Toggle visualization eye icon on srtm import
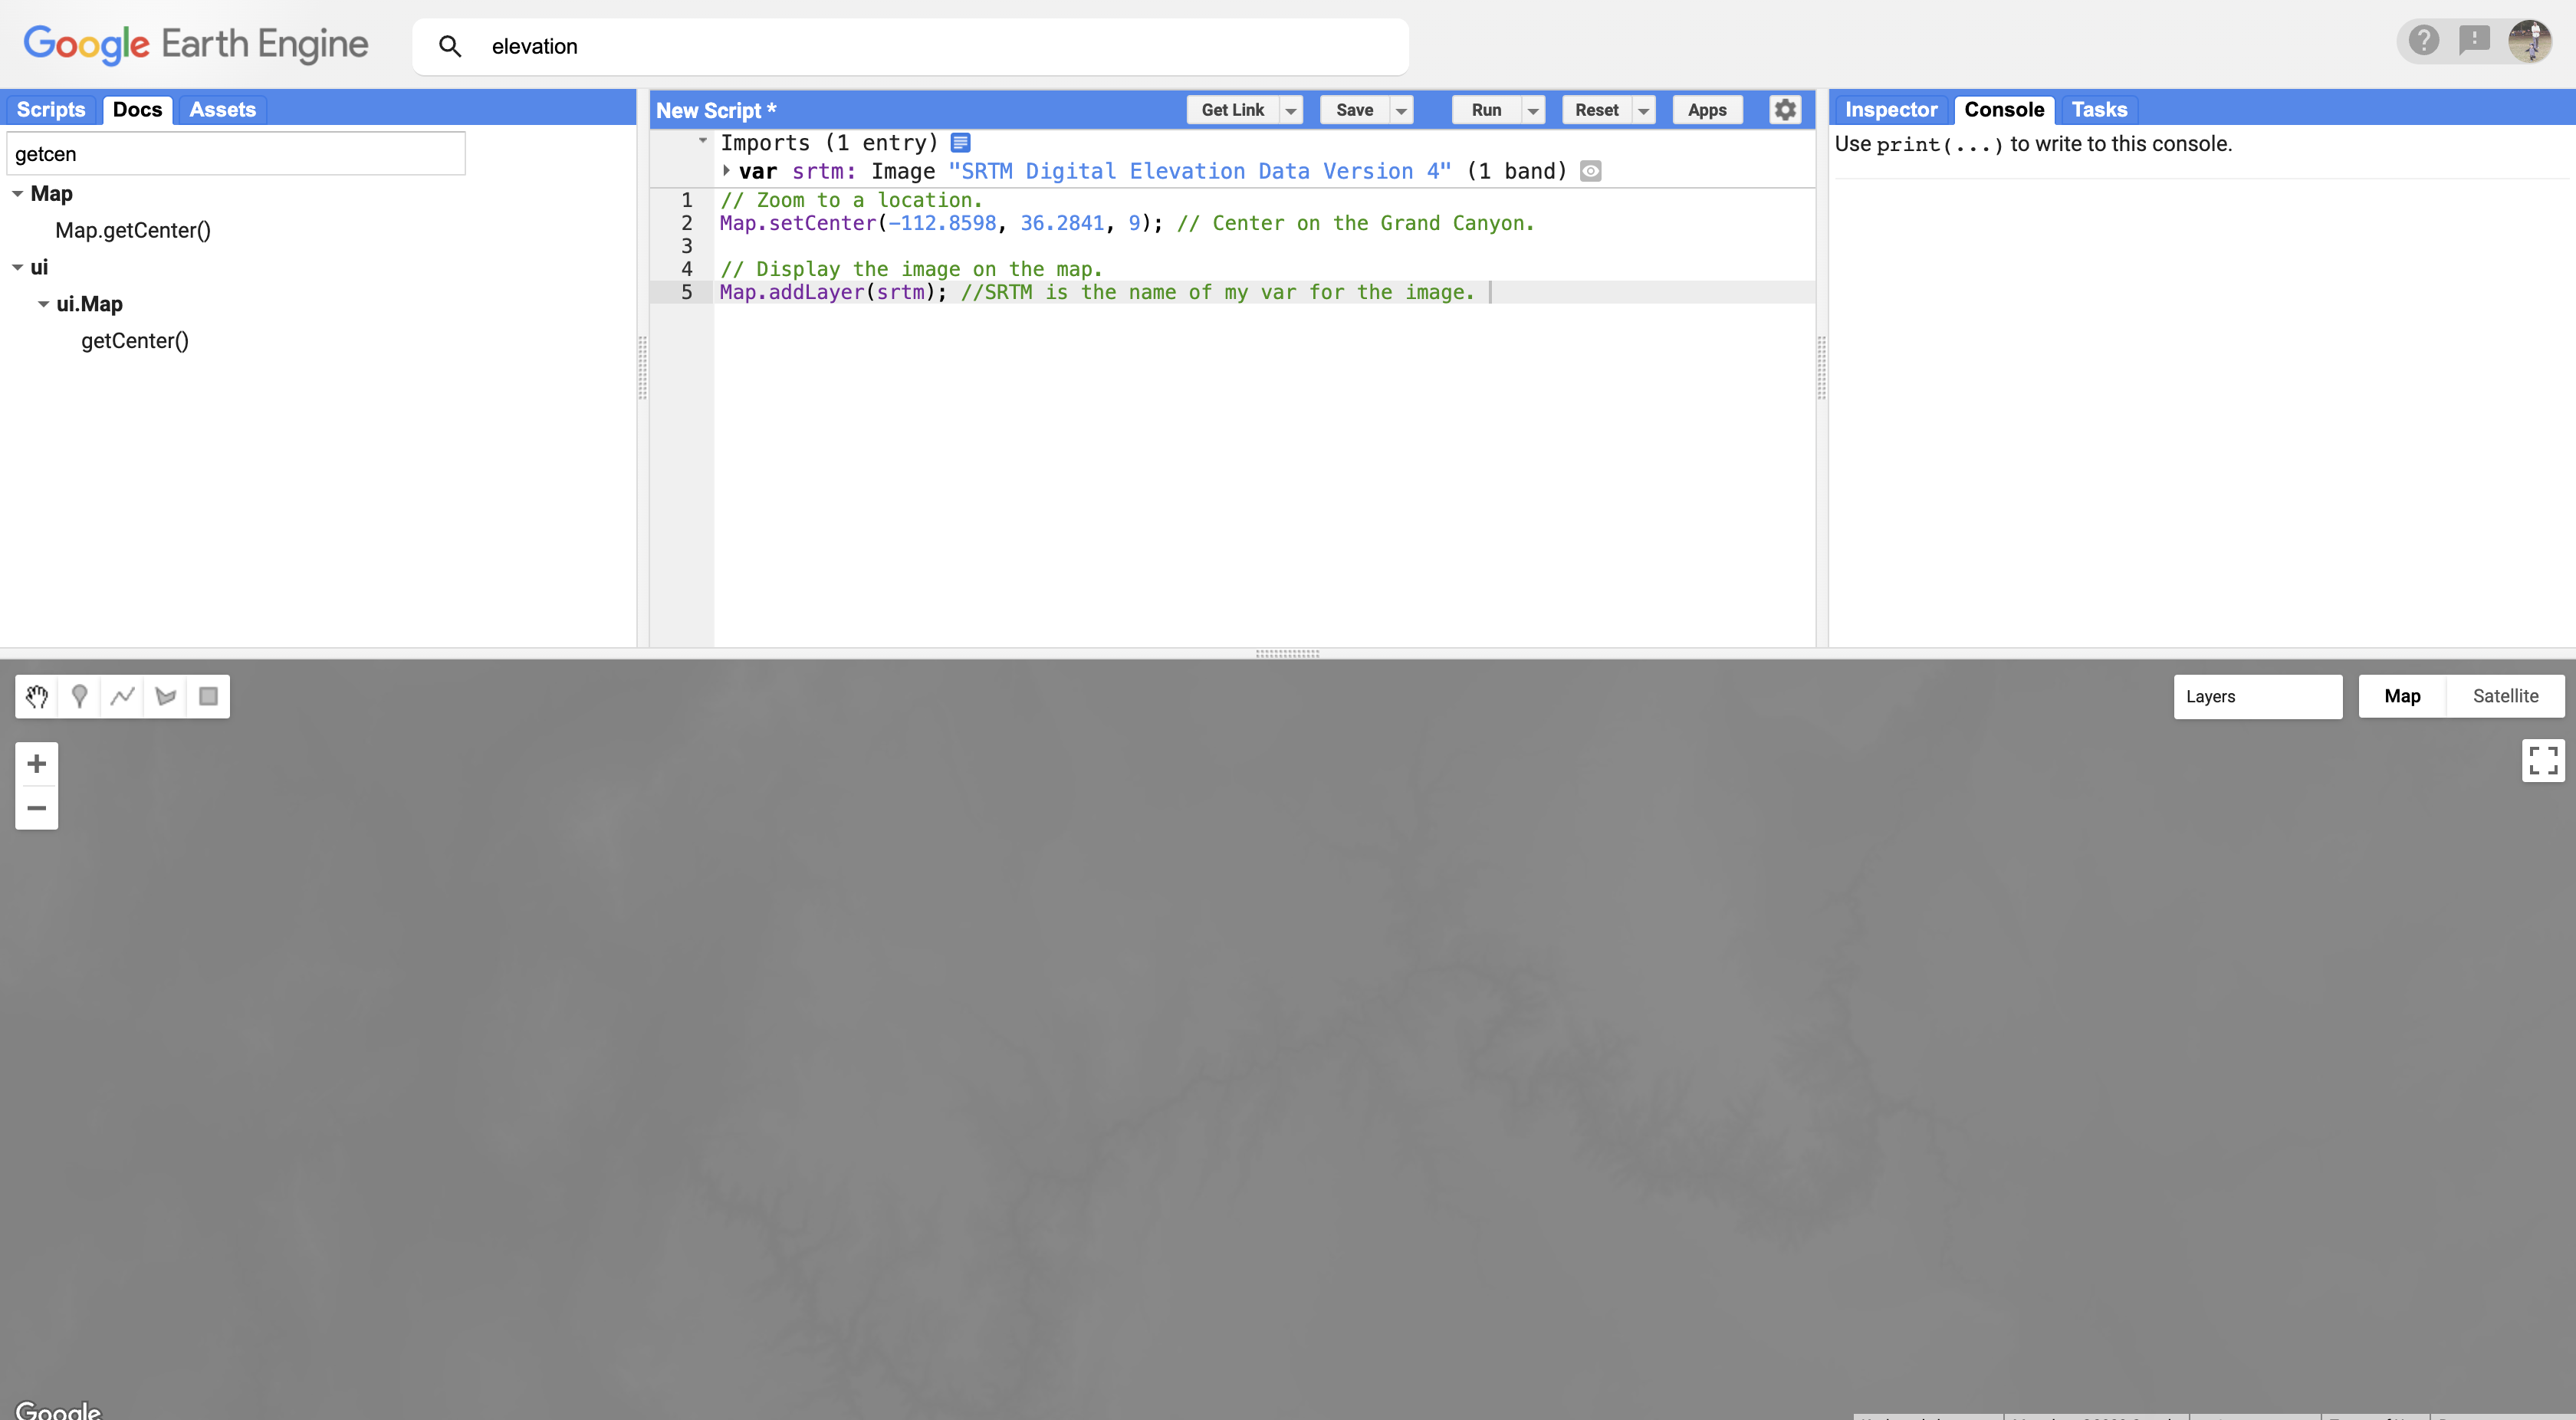Image resolution: width=2576 pixels, height=1420 pixels. (x=1590, y=171)
